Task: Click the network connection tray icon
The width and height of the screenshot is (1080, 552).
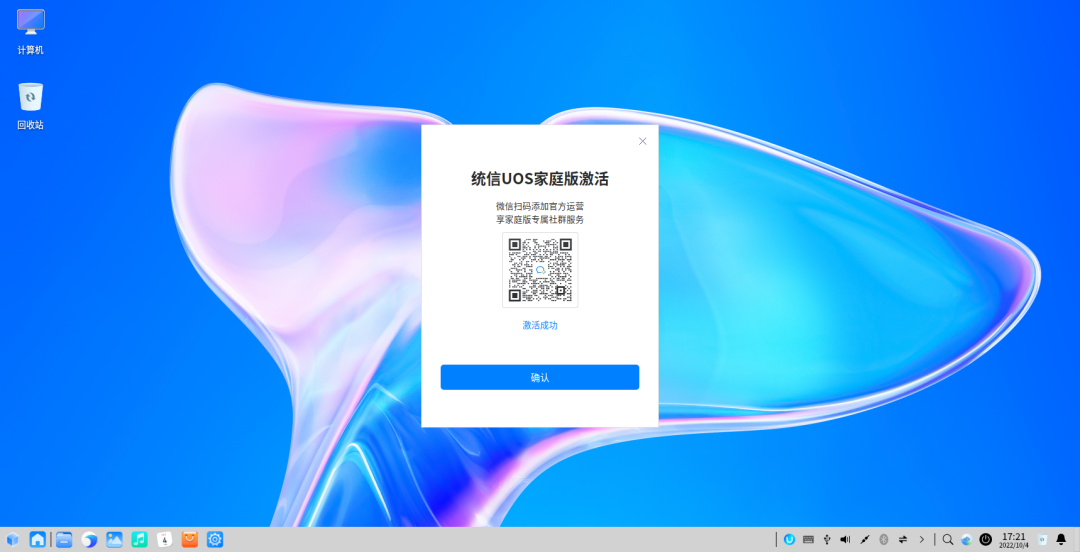Action: pyautogui.click(x=864, y=540)
